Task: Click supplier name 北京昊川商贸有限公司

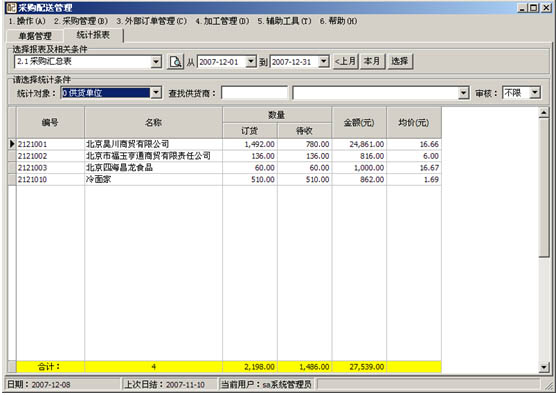Action: (x=128, y=144)
